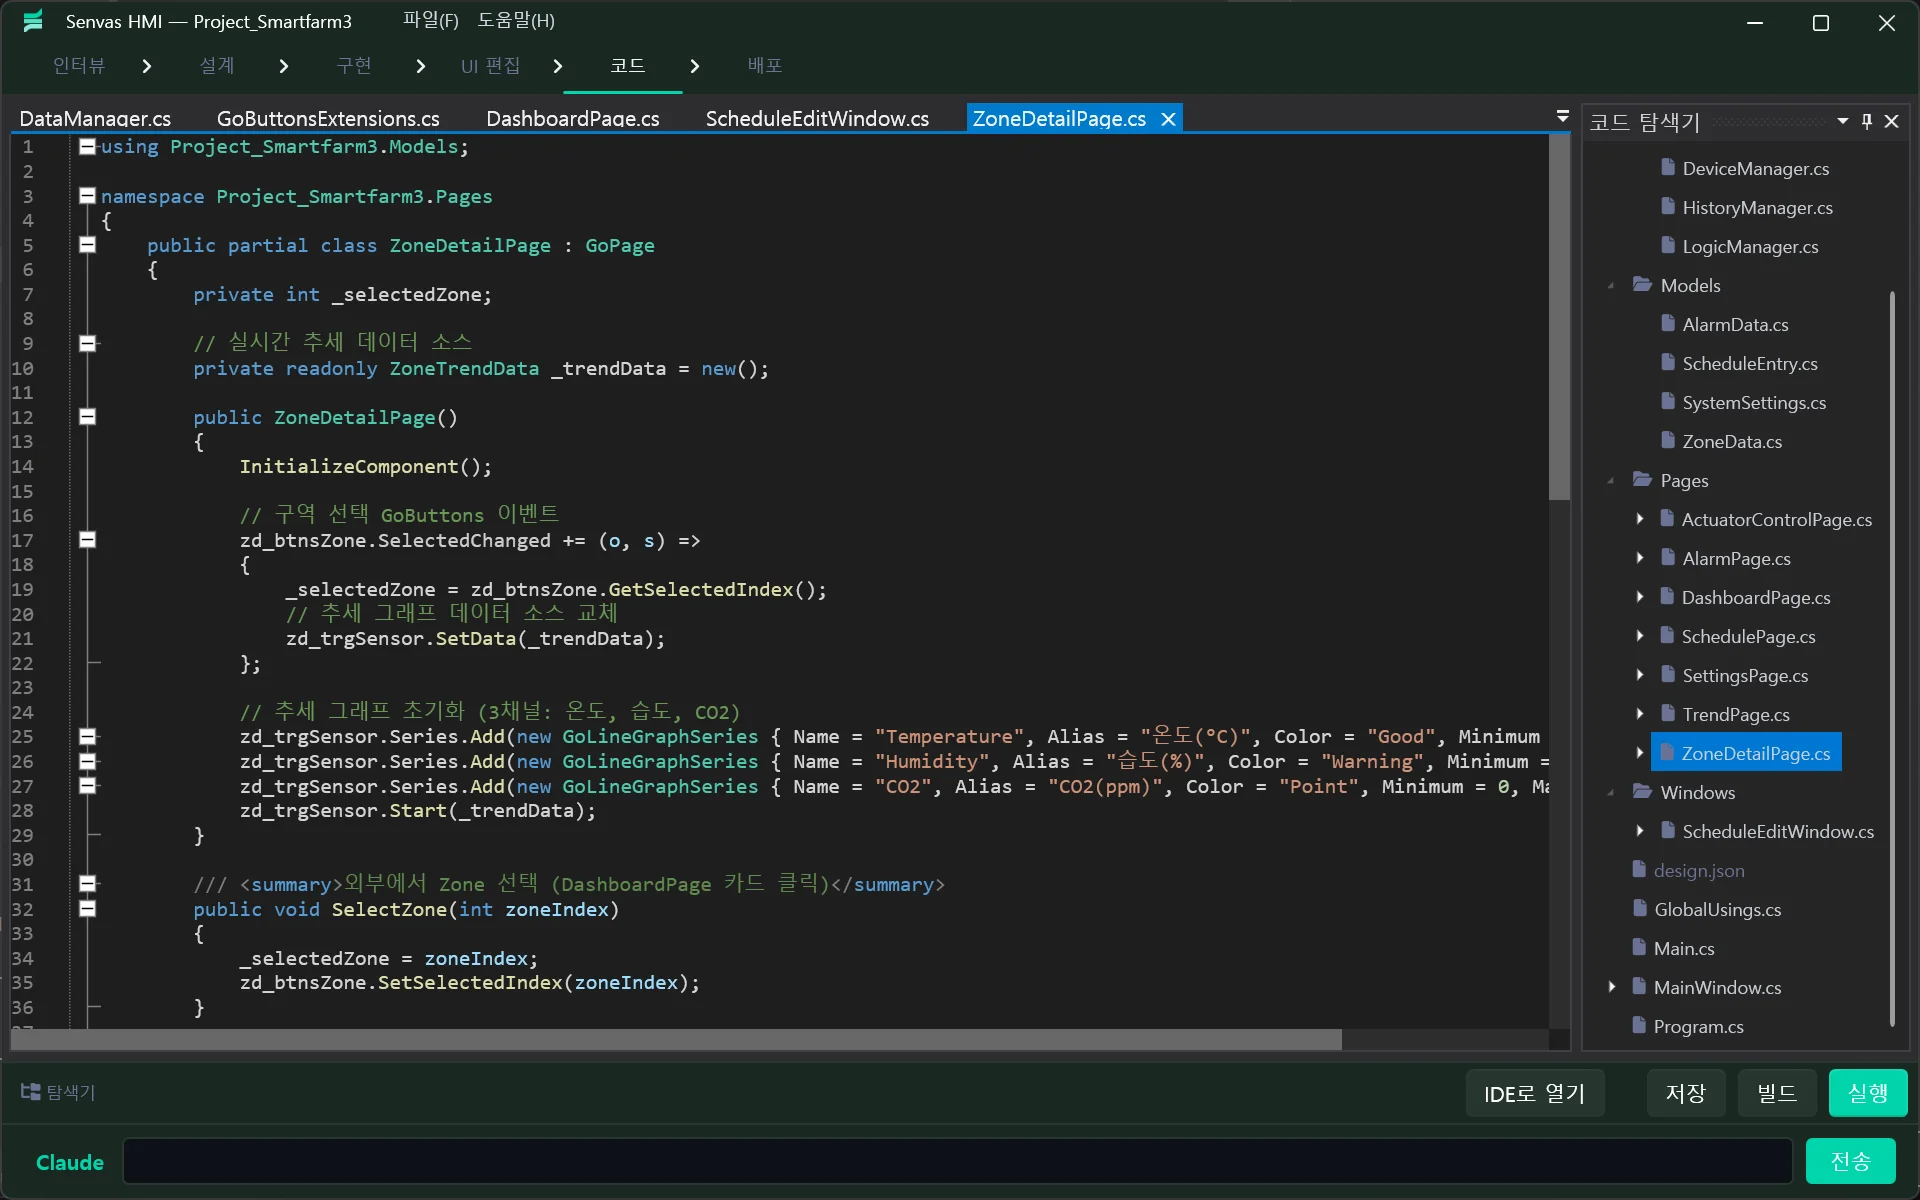Collapse the SelectedChanged lambda fold on line 17

(87, 540)
